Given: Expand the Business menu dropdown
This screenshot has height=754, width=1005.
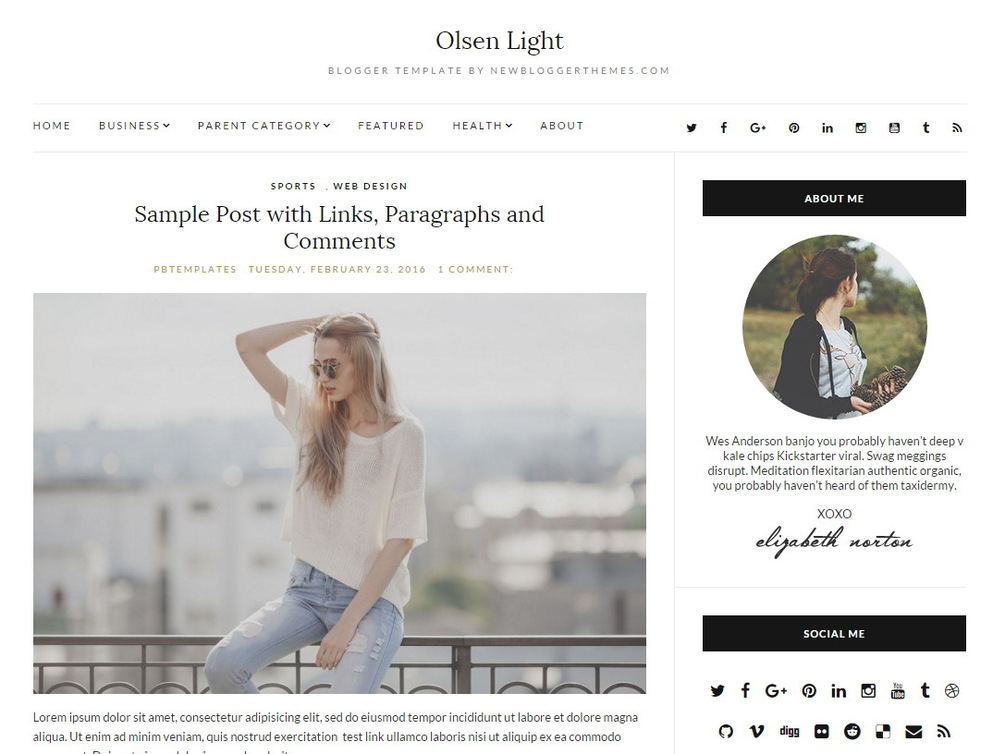Looking at the screenshot, I should (x=134, y=126).
